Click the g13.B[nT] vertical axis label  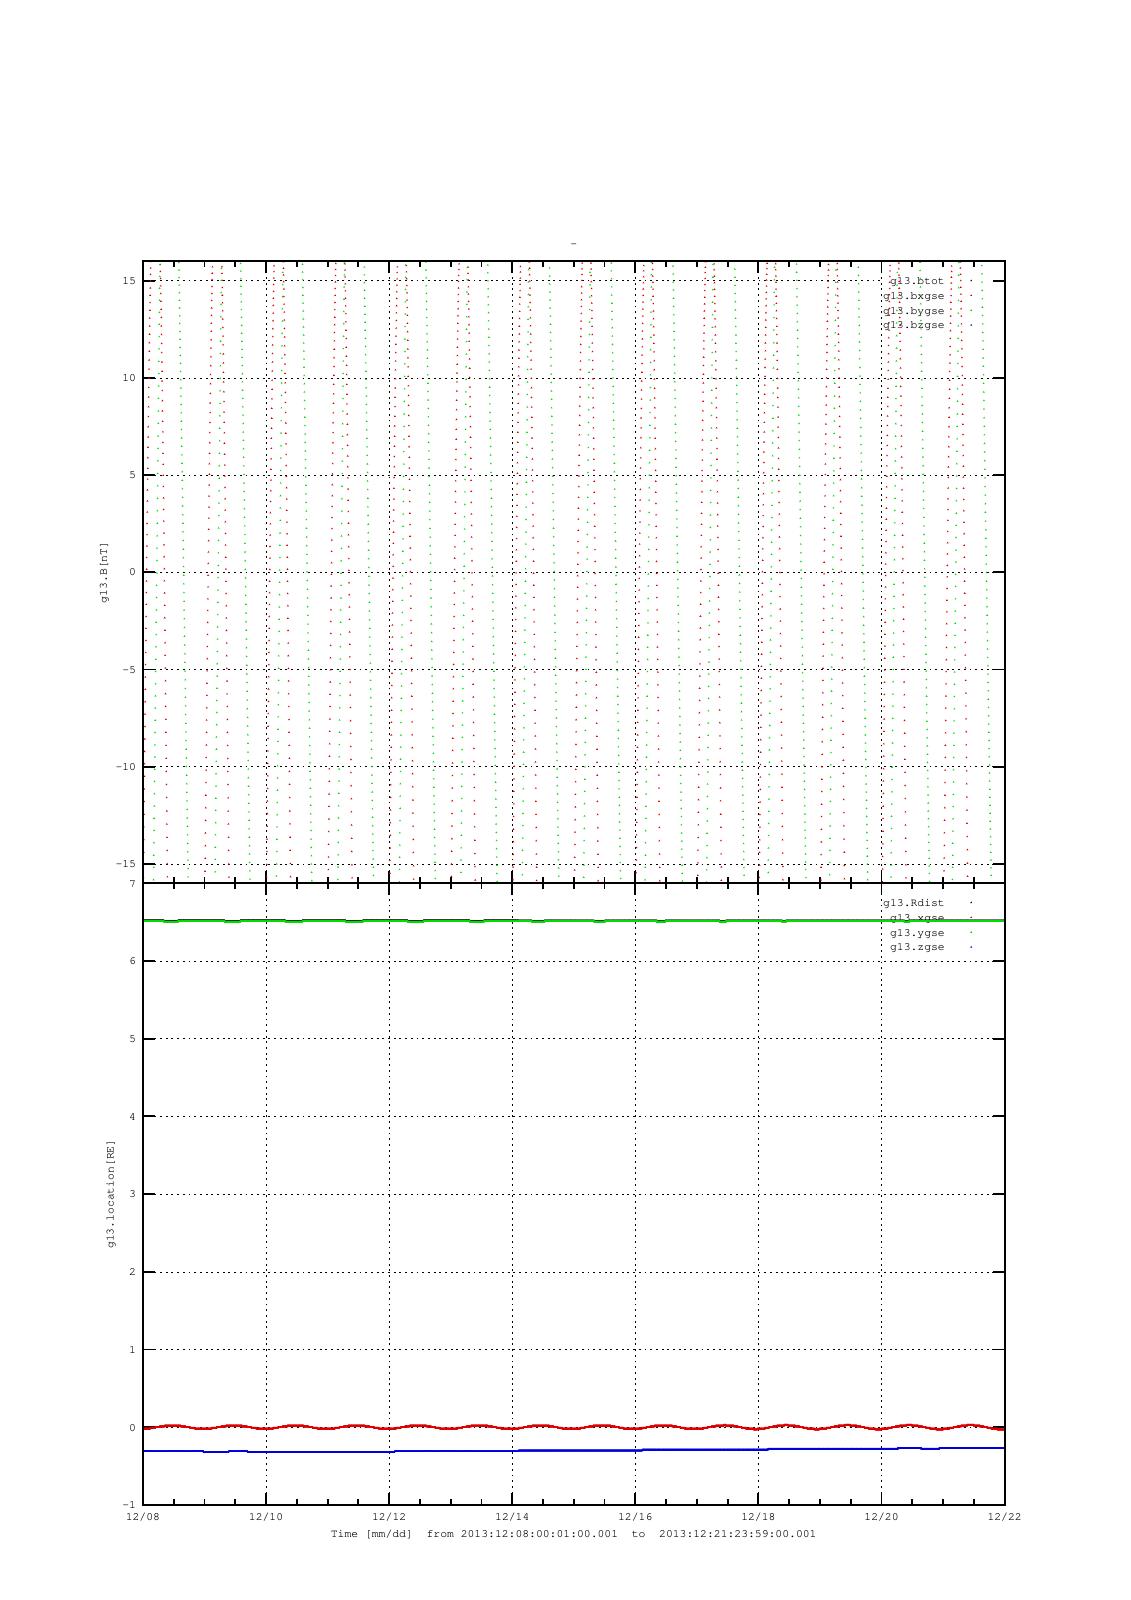(x=104, y=572)
